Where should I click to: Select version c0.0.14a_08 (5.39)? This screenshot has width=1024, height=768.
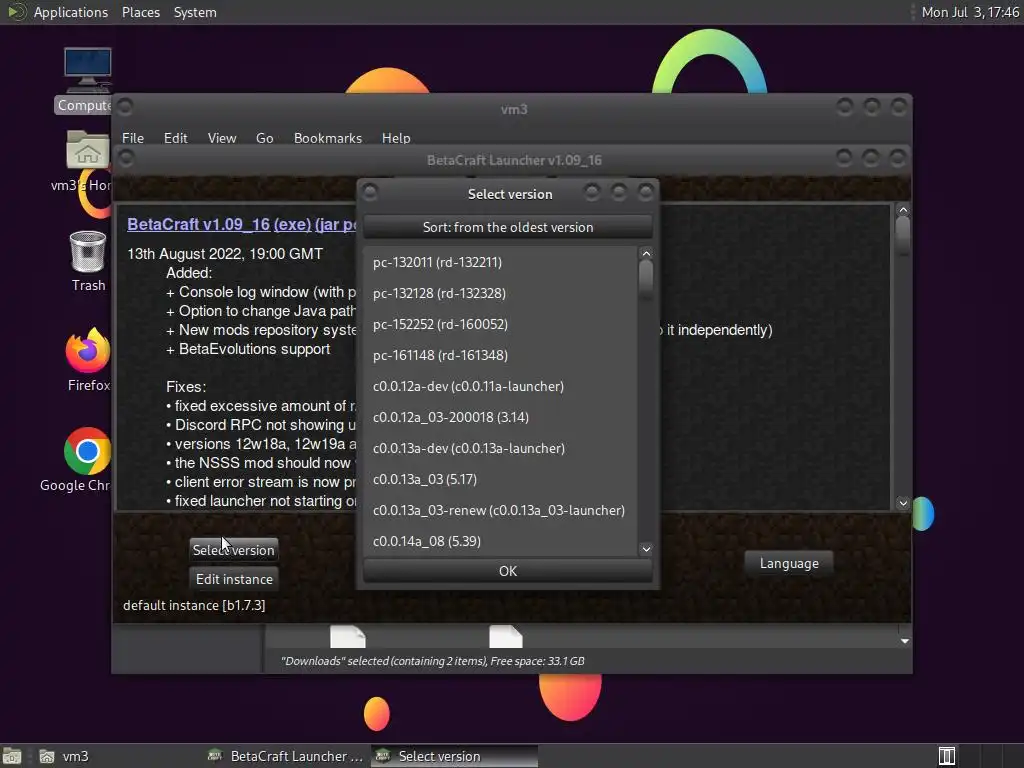(x=500, y=541)
